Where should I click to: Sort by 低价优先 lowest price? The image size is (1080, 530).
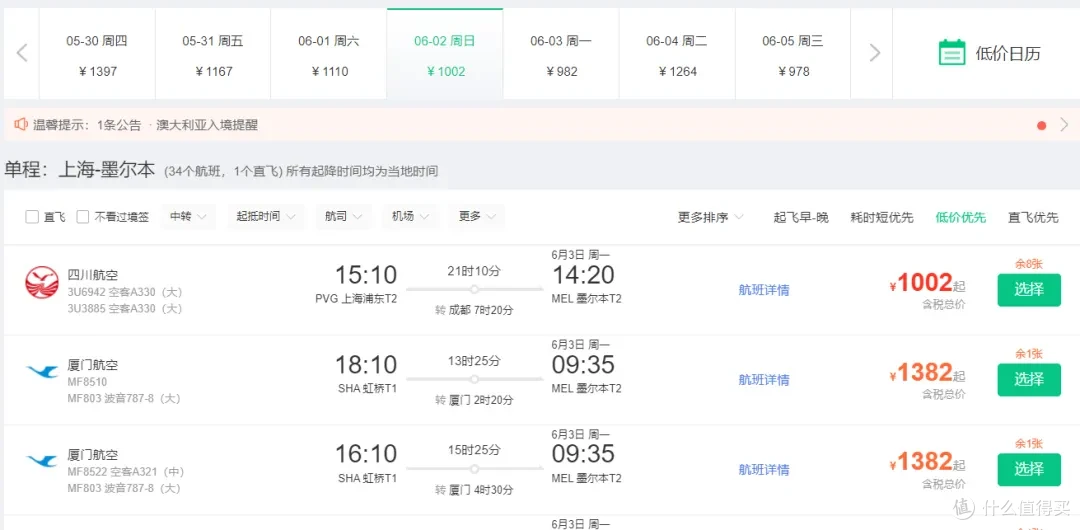[961, 218]
